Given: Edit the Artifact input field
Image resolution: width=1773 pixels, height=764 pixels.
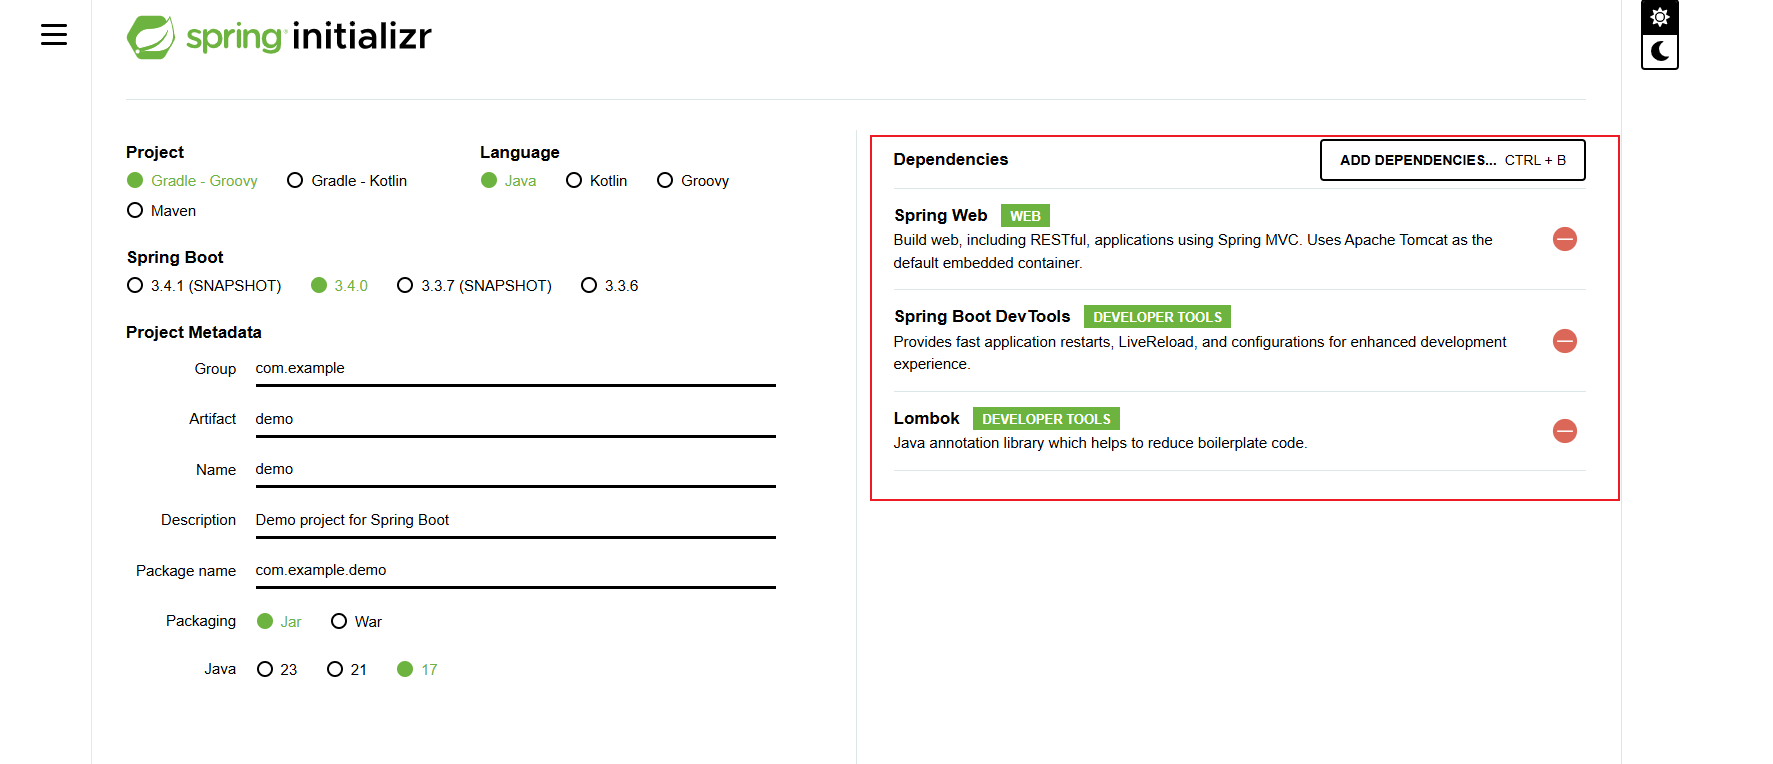Looking at the screenshot, I should click(x=515, y=419).
